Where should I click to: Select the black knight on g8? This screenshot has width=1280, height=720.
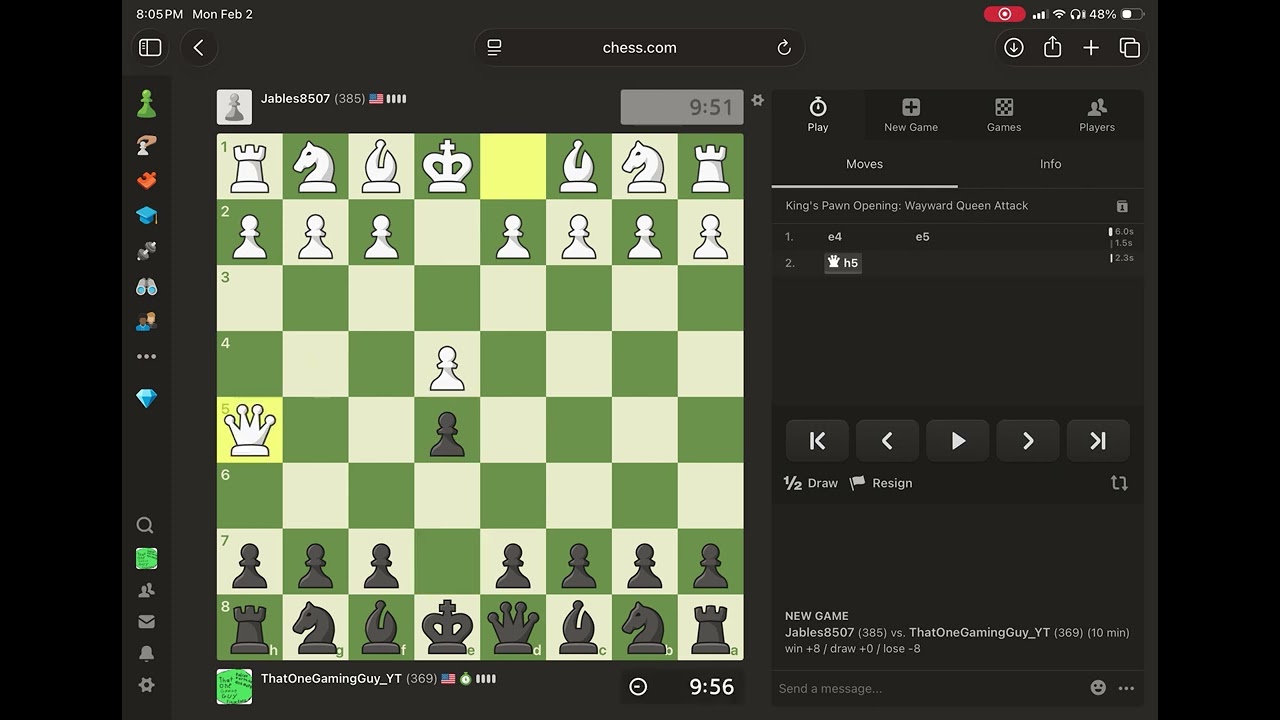(x=315, y=627)
